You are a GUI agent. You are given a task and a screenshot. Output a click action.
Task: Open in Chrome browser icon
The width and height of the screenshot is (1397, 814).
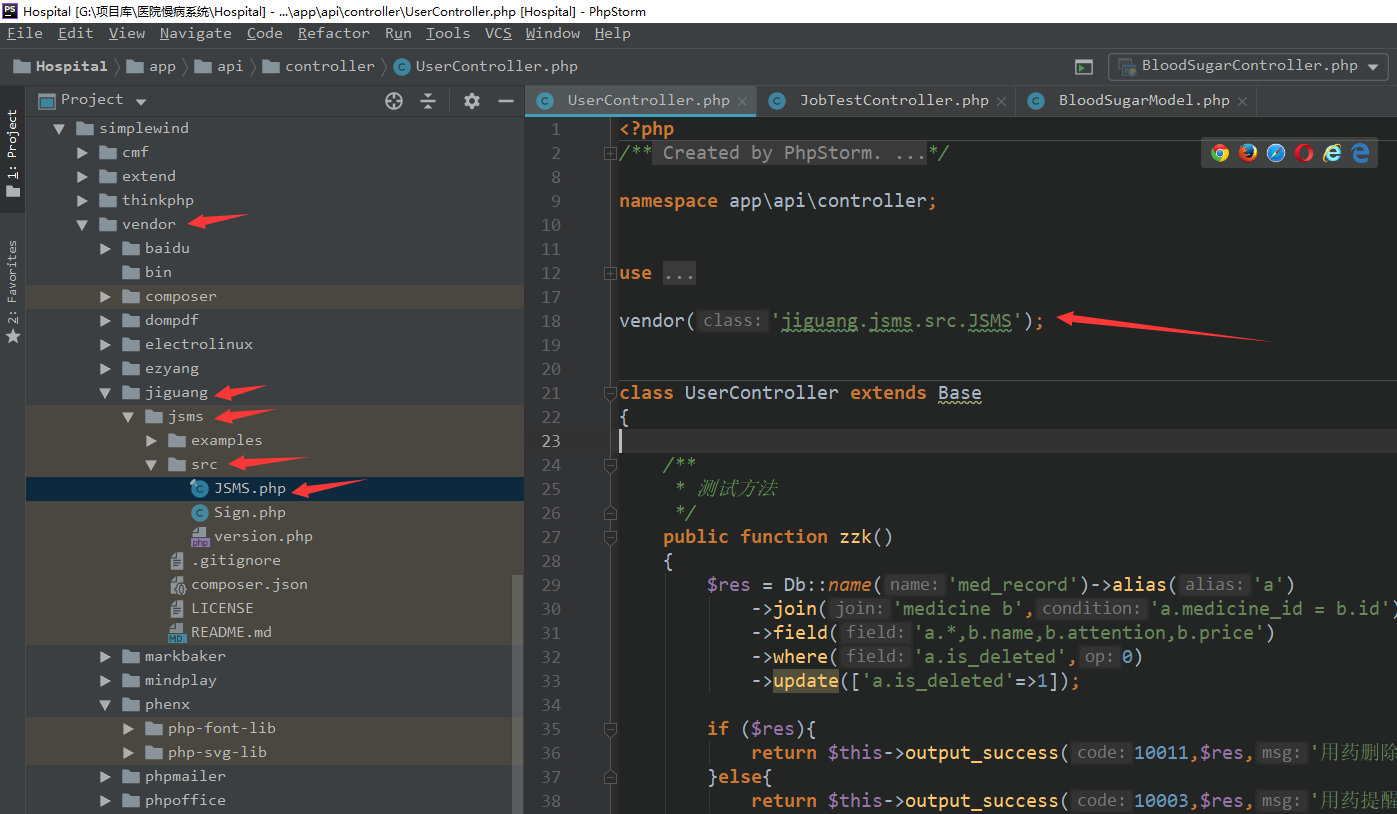tap(1220, 153)
